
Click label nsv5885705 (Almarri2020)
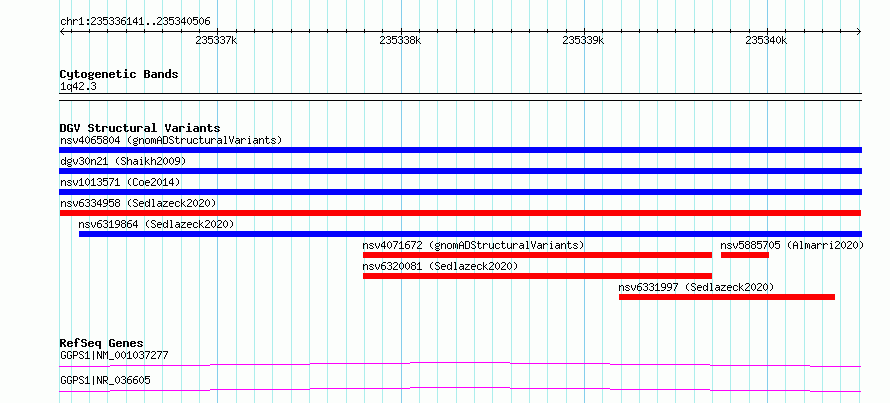point(792,245)
